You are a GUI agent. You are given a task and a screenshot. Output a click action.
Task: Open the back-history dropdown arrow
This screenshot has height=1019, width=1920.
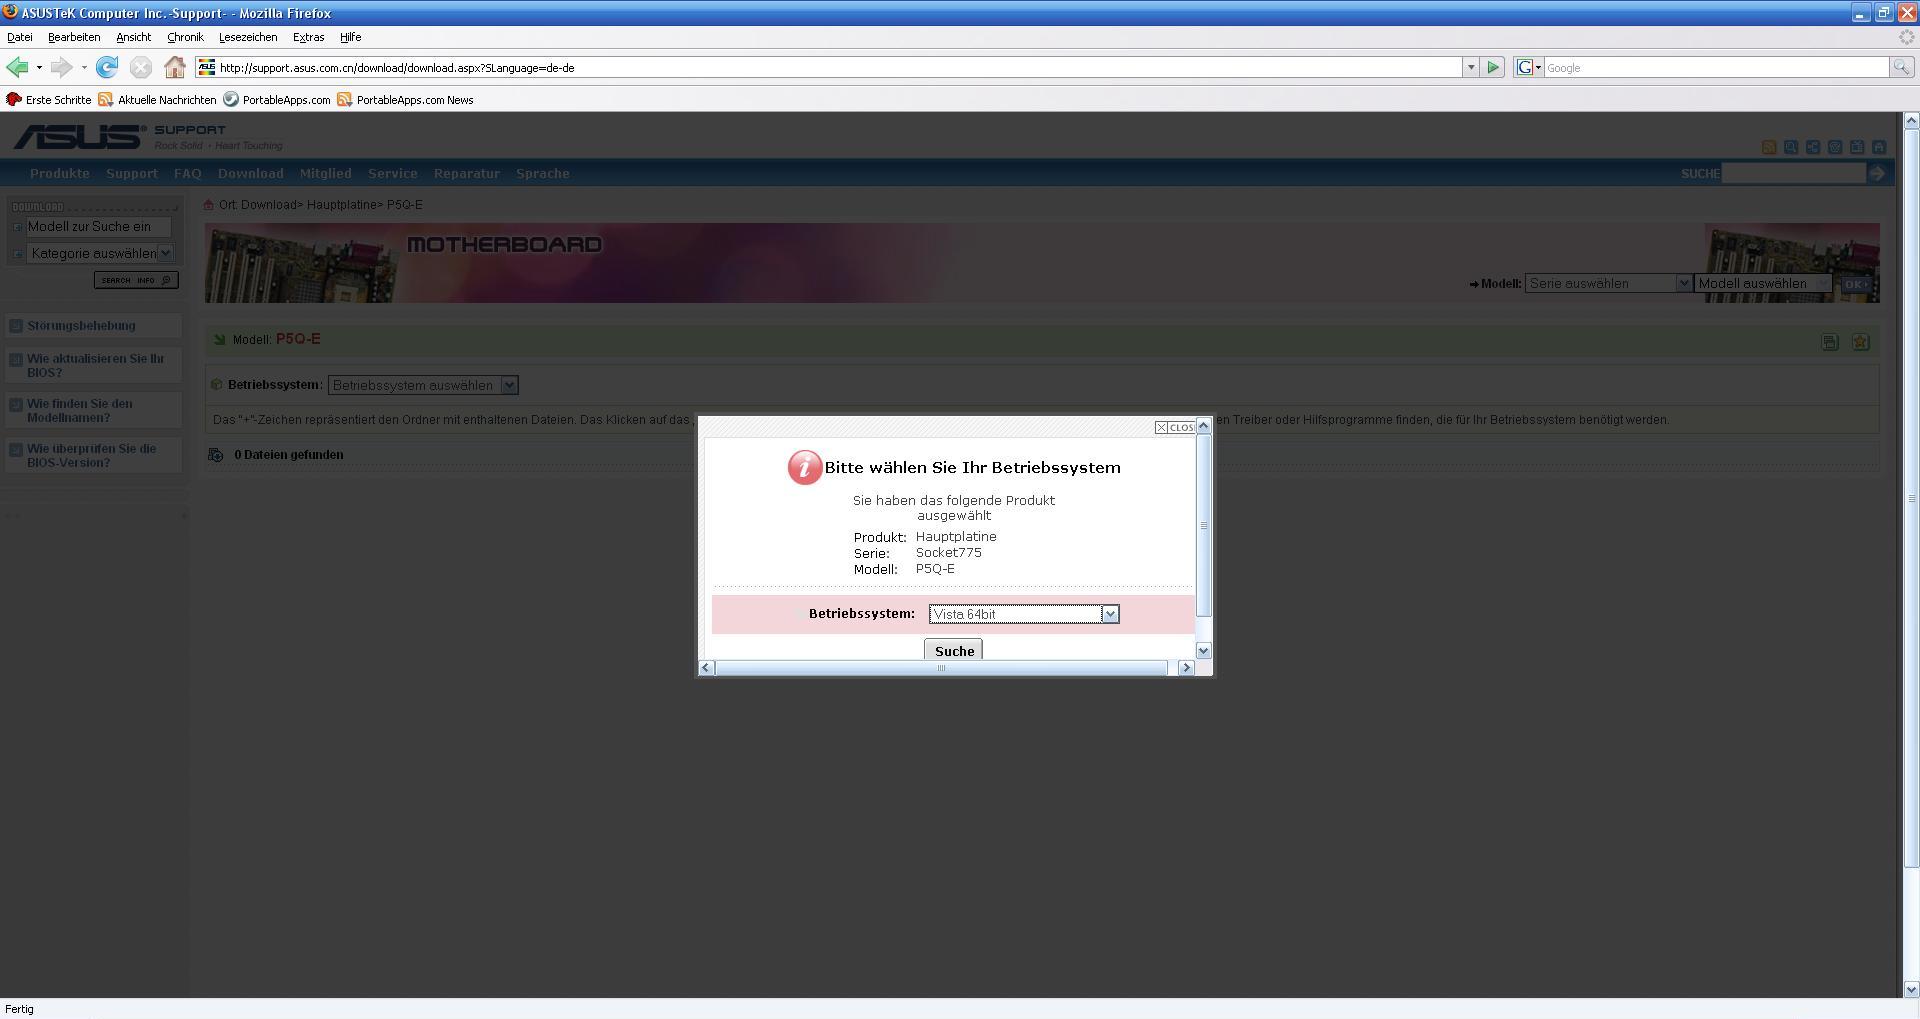tap(39, 68)
